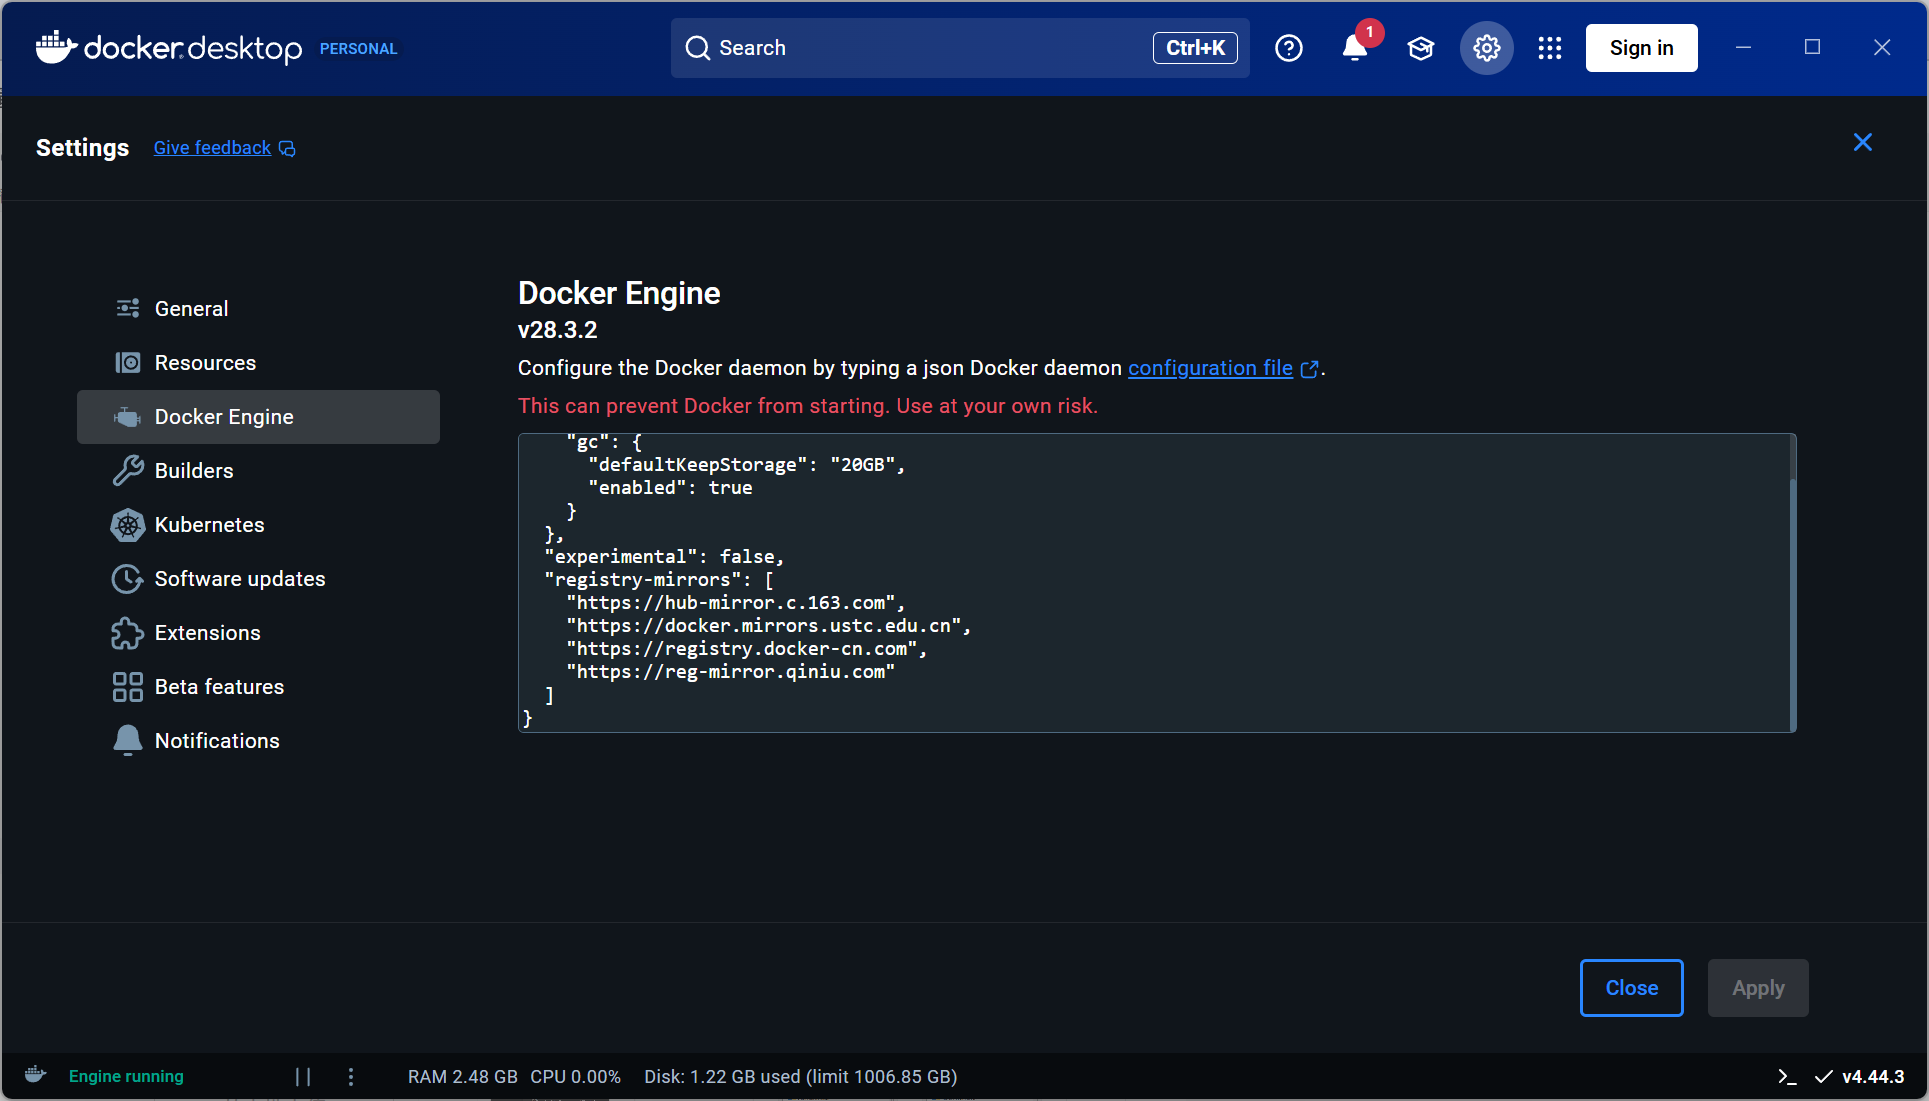Click the Resources disk icon

coord(128,363)
